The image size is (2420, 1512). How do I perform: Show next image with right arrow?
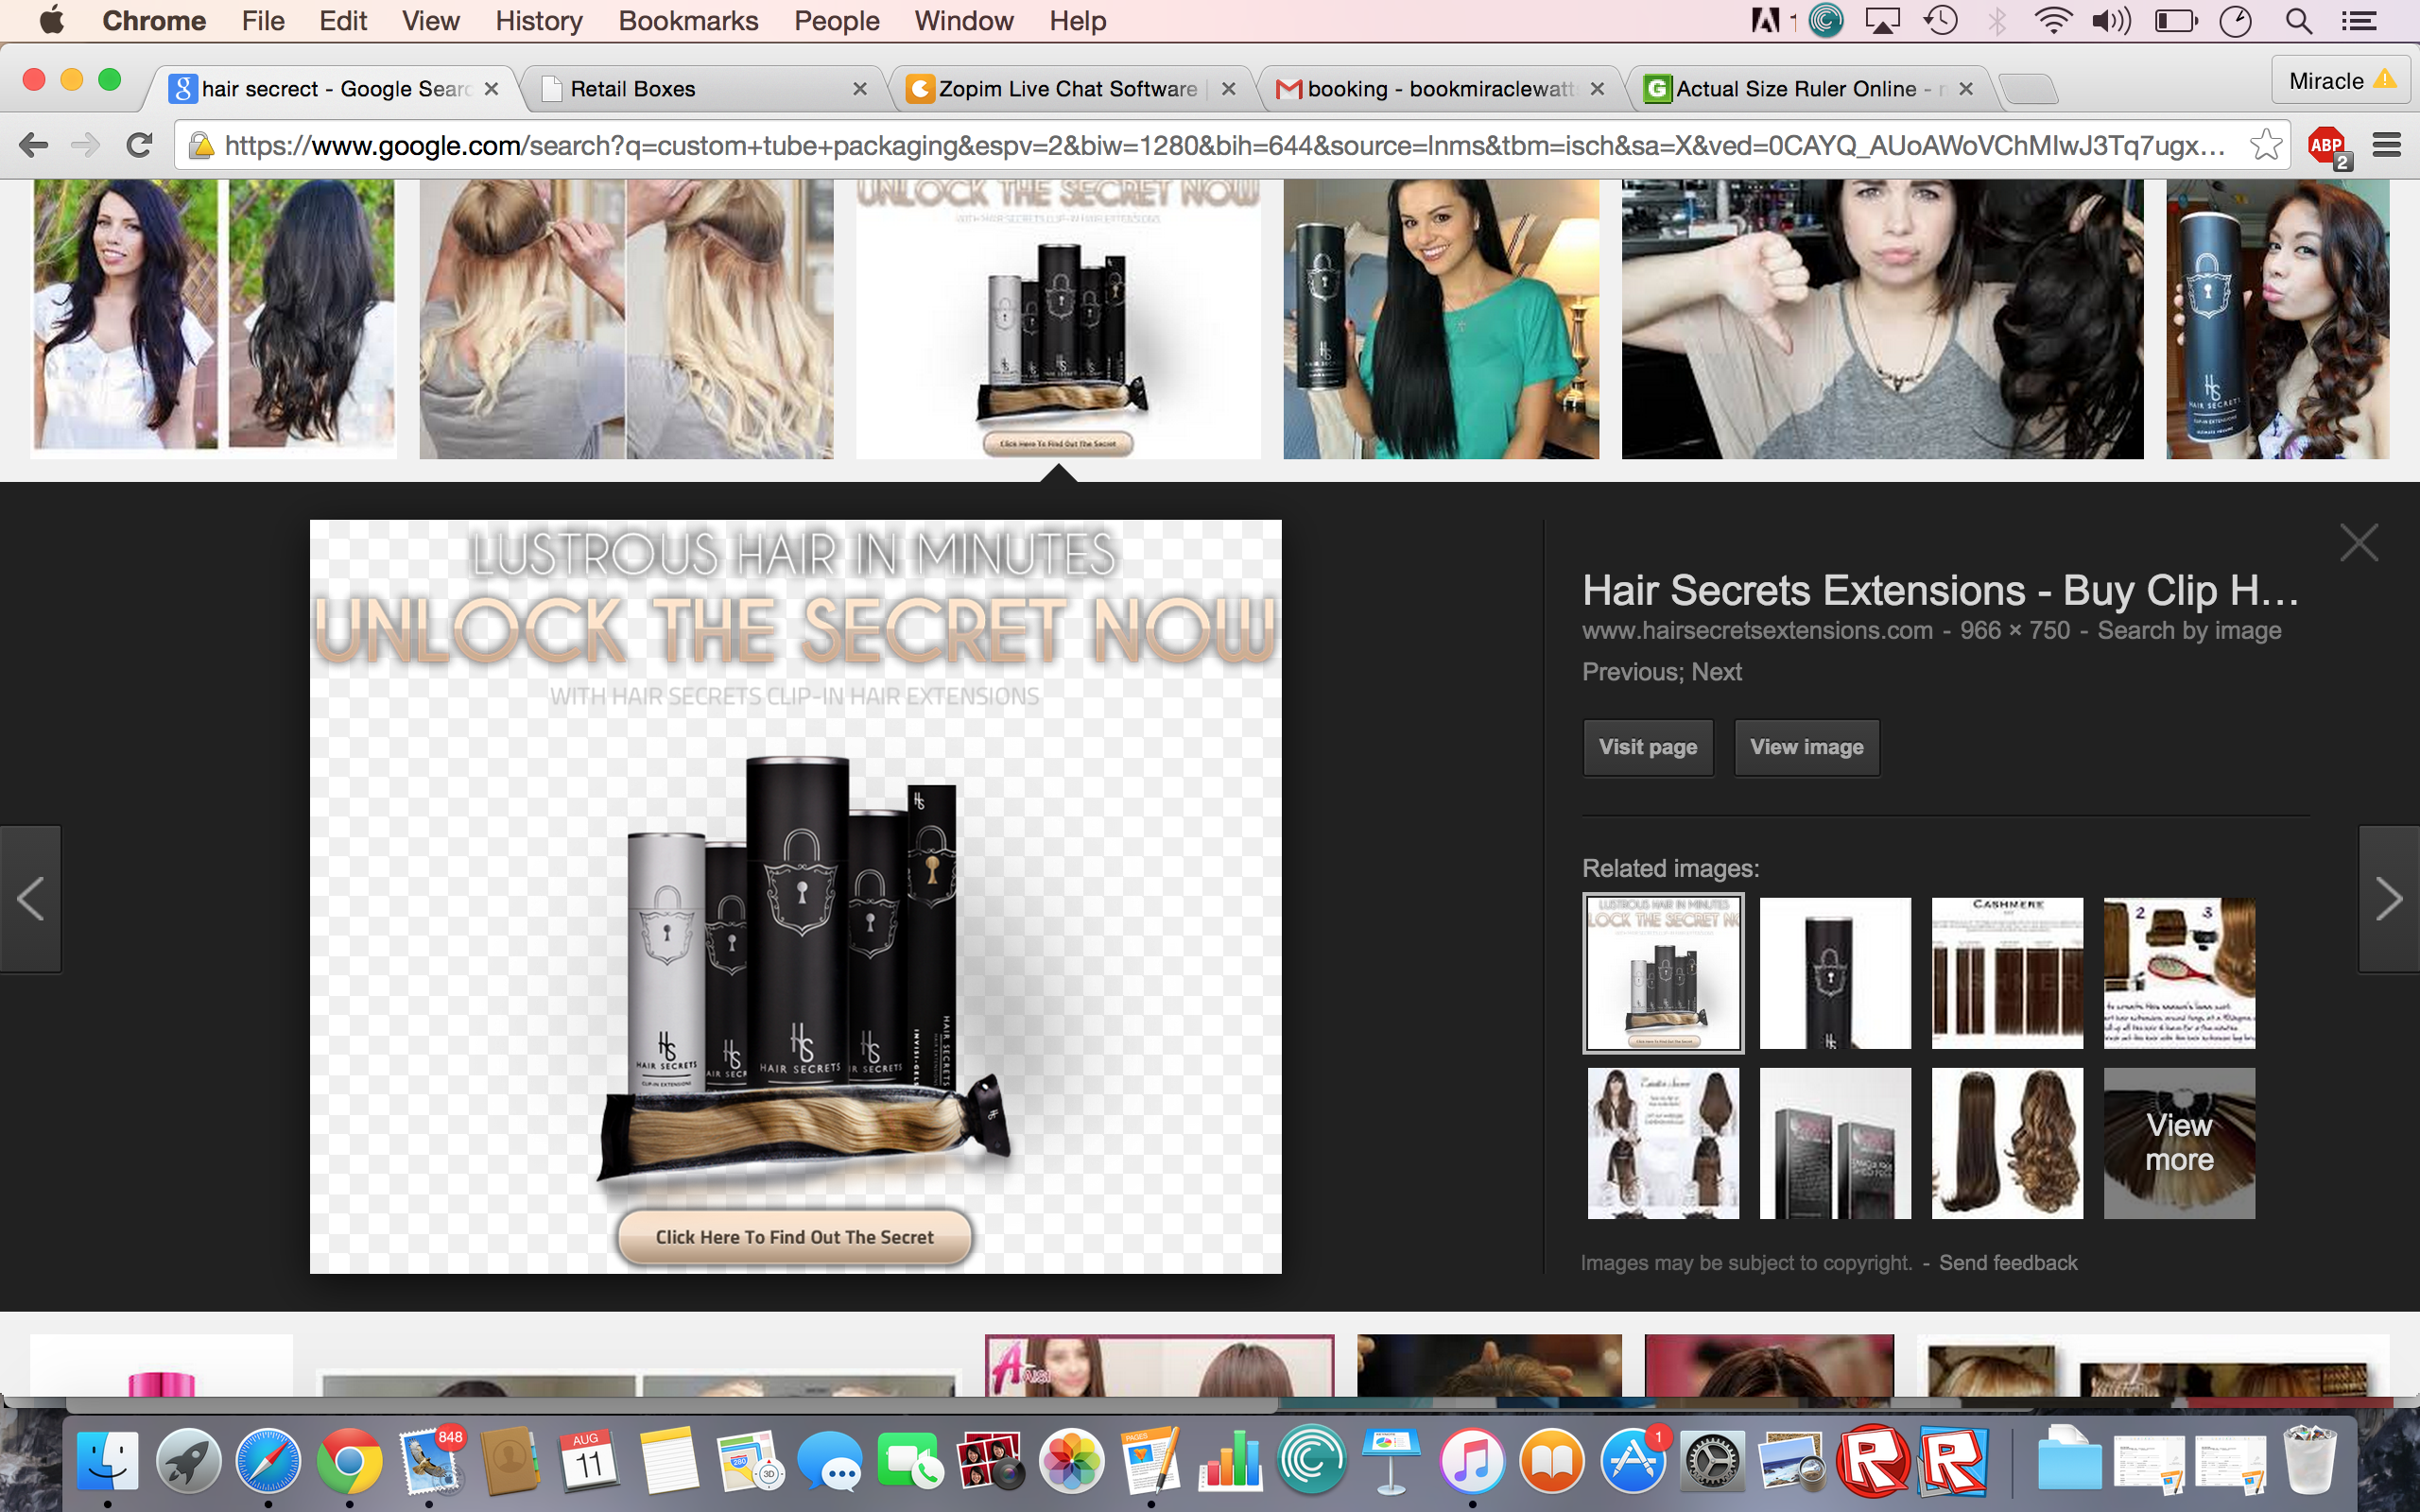point(2388,898)
